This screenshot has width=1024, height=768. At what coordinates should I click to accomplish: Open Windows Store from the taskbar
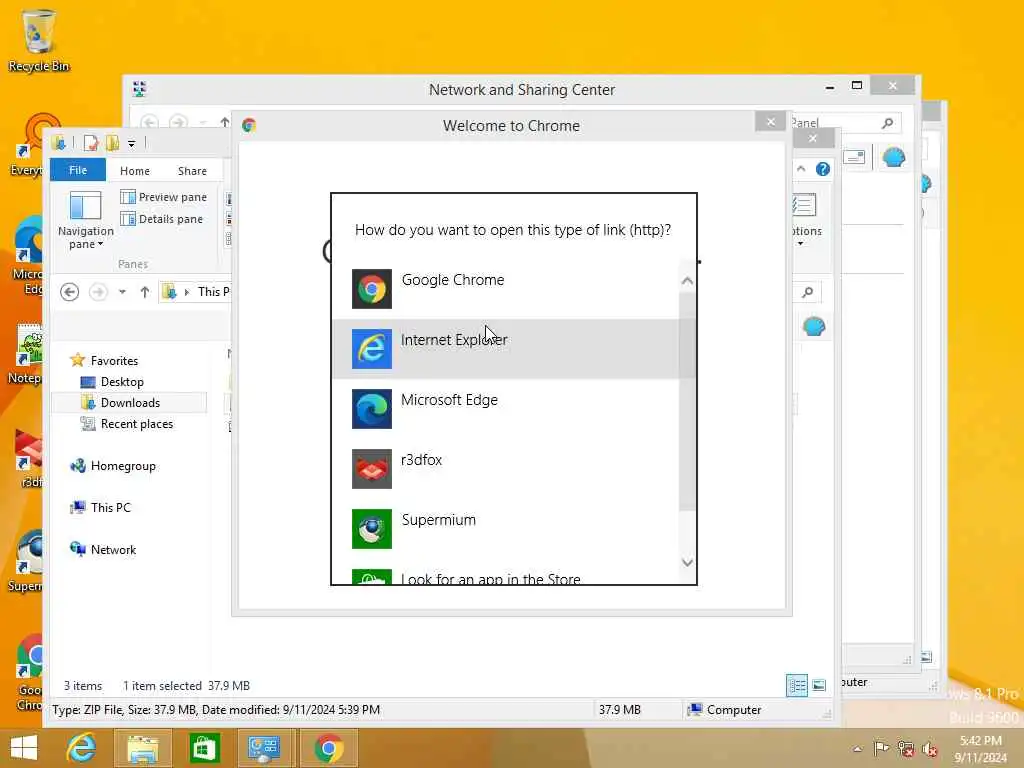[x=204, y=748]
